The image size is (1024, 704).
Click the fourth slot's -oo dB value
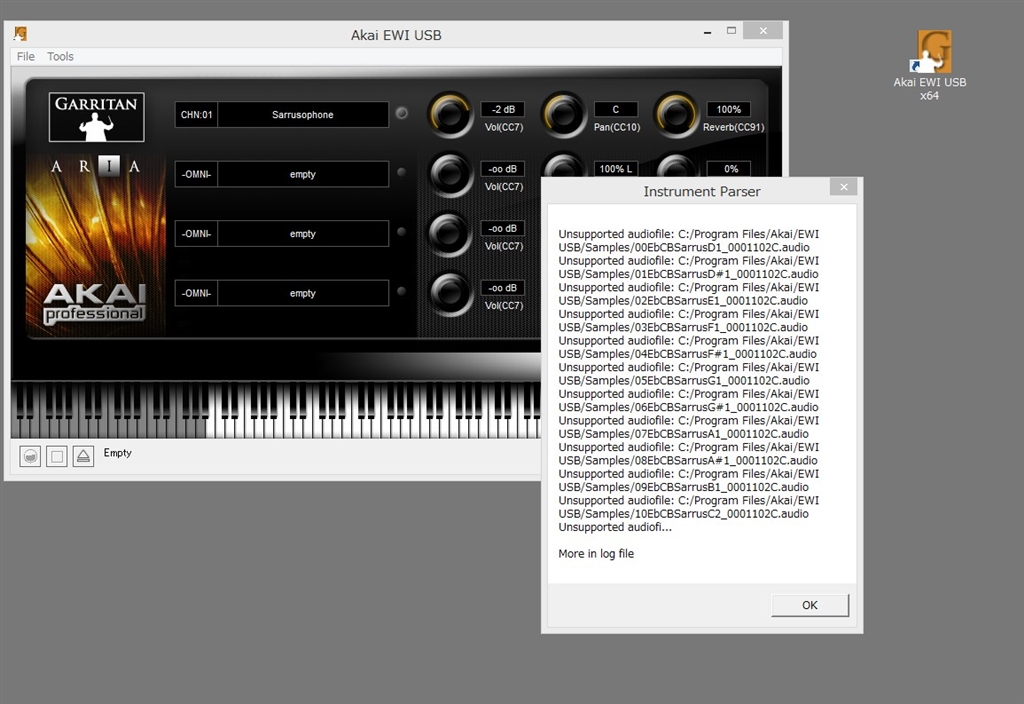tap(503, 287)
